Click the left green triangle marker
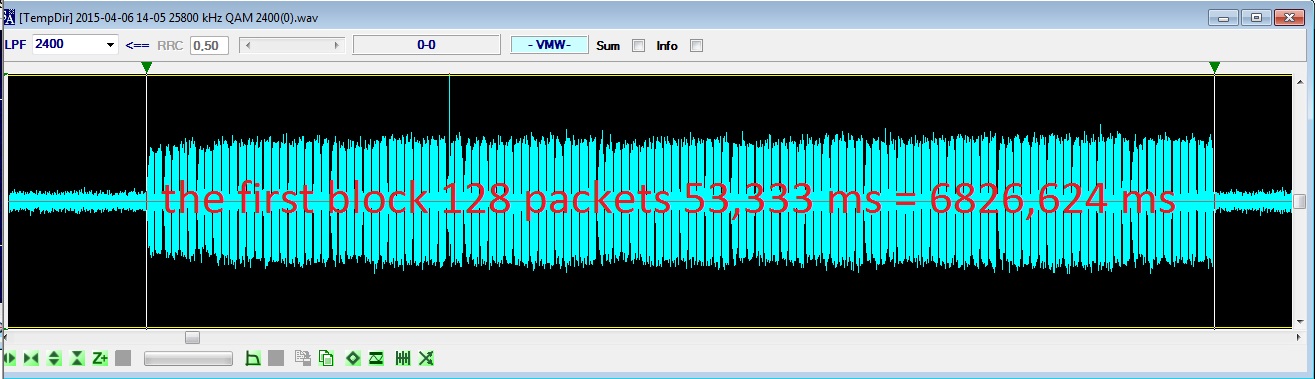The width and height of the screenshot is (1315, 379). click(x=147, y=67)
